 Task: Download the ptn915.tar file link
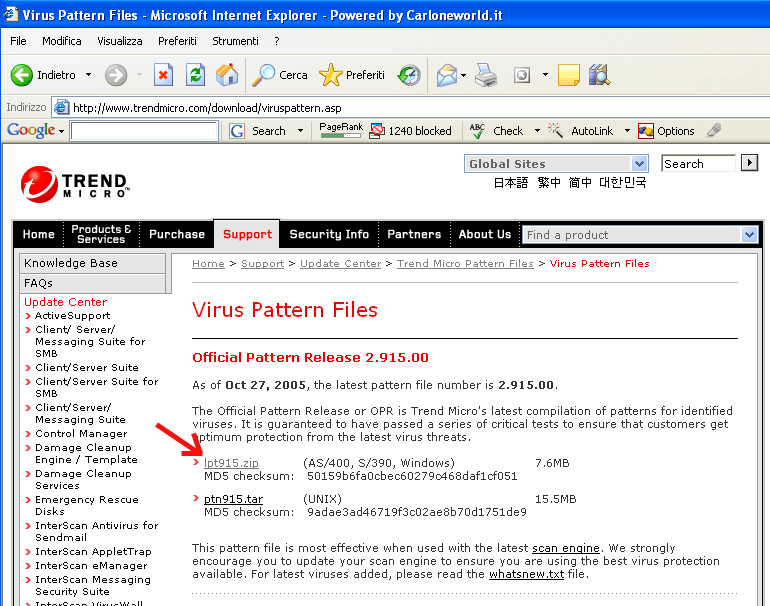(233, 499)
